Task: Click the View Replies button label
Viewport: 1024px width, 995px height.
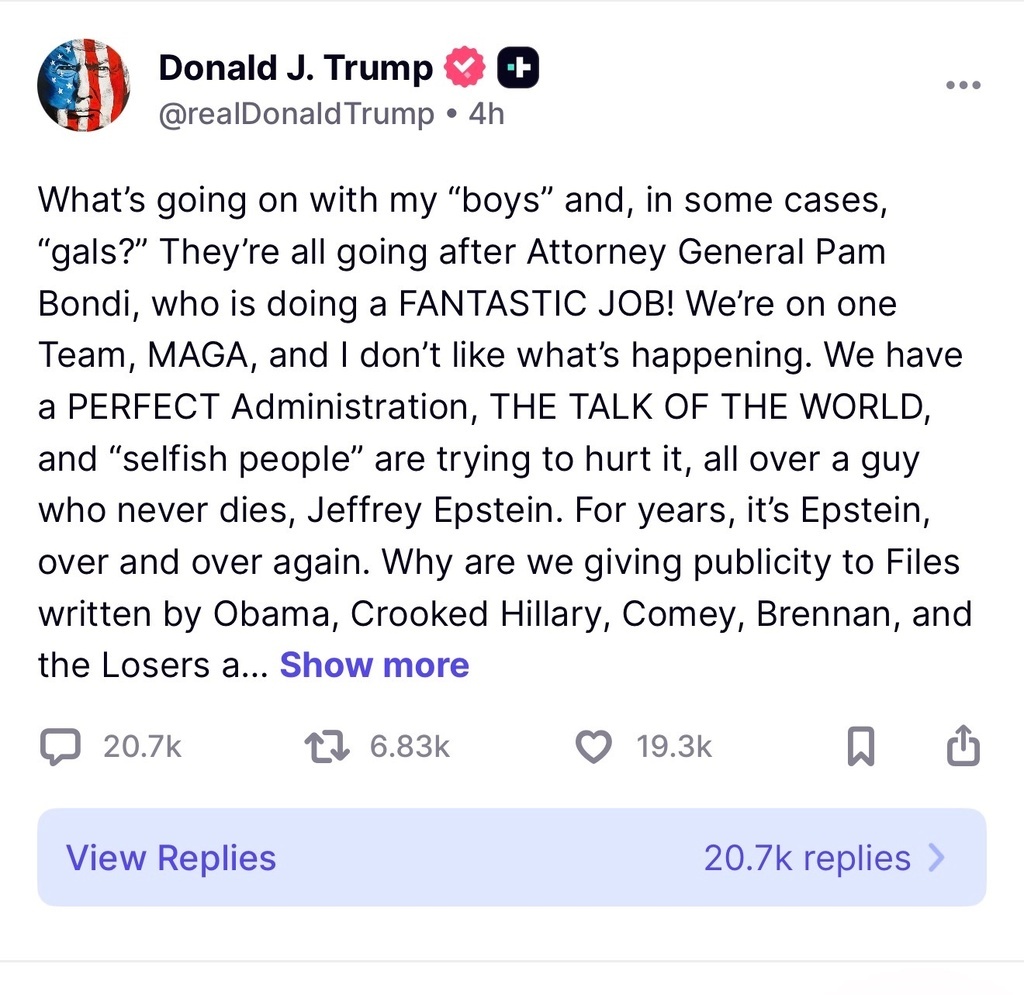Action: pos(171,858)
